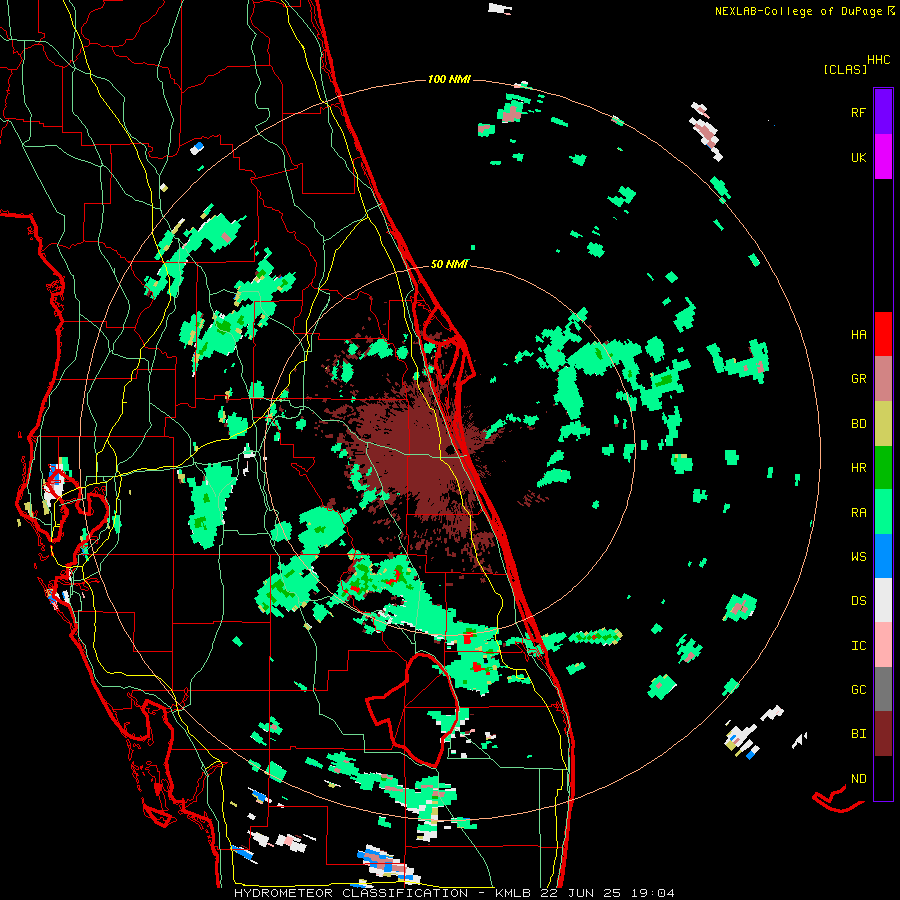Click the KMLB radar site identifier
Image resolution: width=900 pixels, height=900 pixels.
[513, 893]
